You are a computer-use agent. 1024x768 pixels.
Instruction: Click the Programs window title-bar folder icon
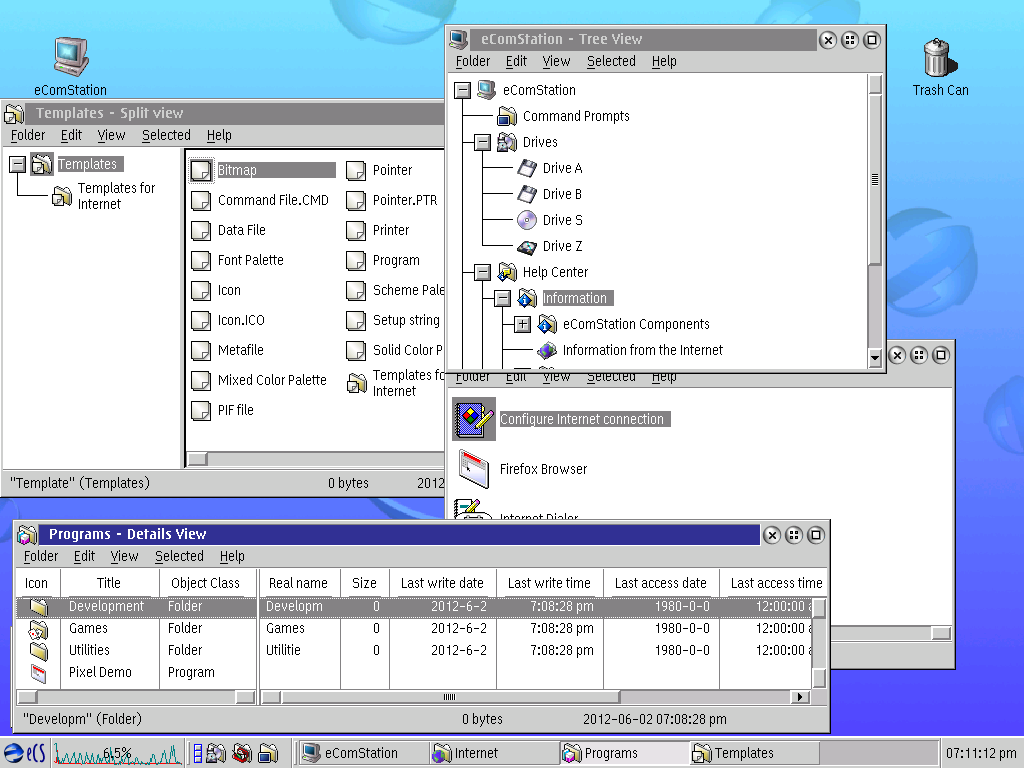(x=27, y=535)
